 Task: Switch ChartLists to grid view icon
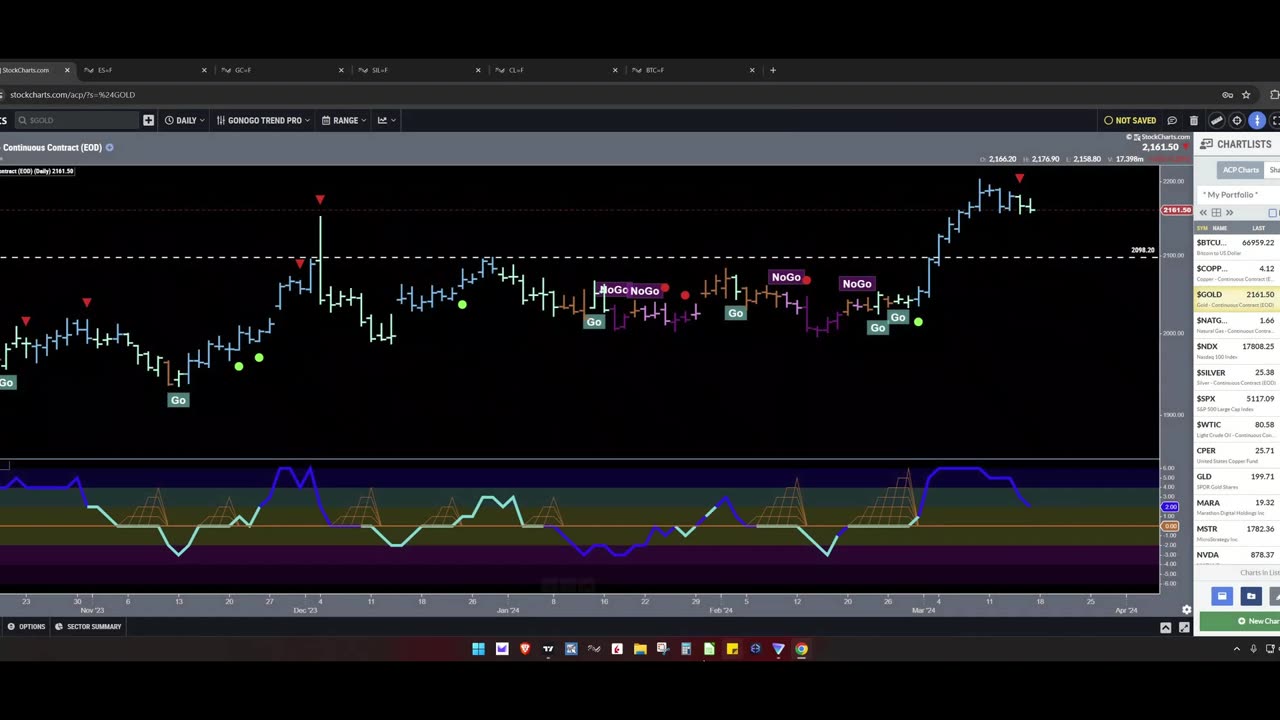pyautogui.click(x=1216, y=213)
